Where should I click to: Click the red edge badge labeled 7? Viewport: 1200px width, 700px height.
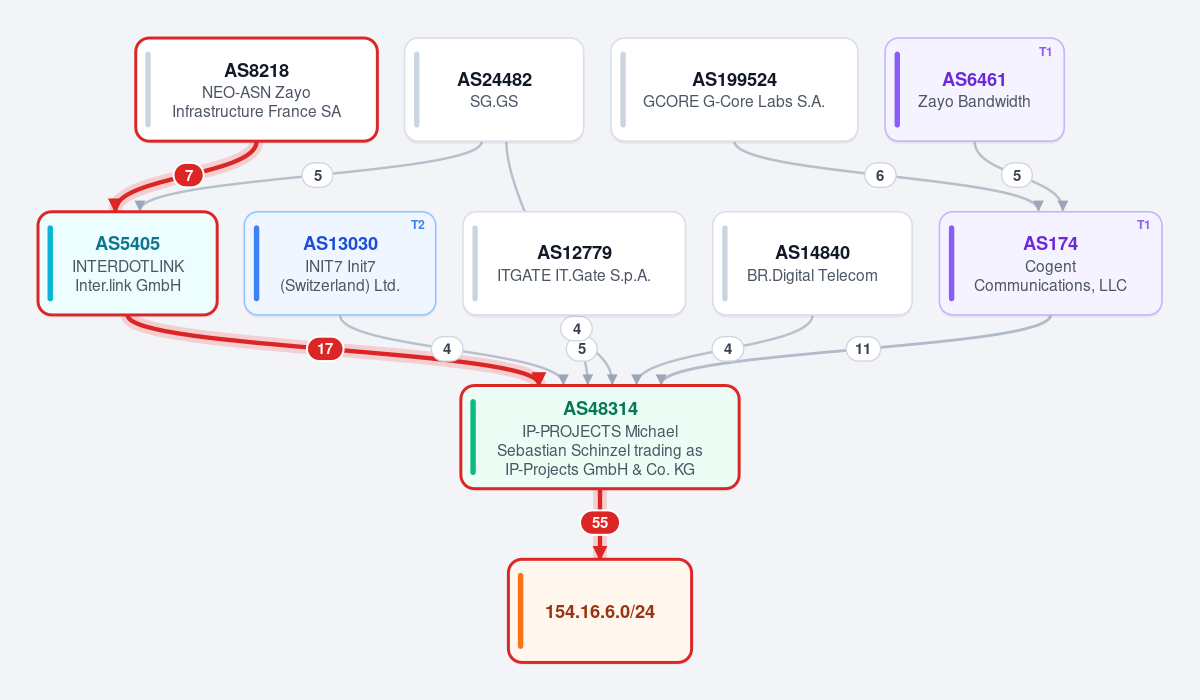click(x=189, y=175)
